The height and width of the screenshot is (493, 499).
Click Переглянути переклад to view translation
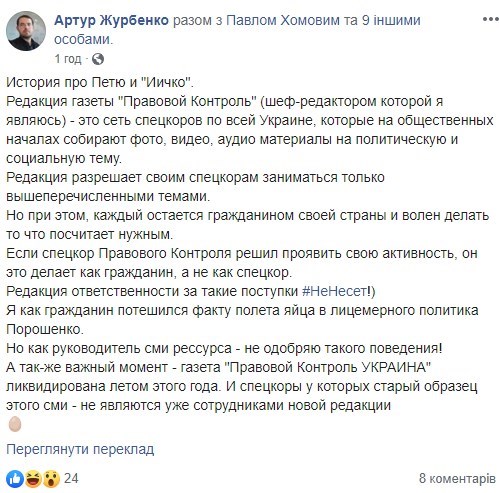click(x=80, y=449)
